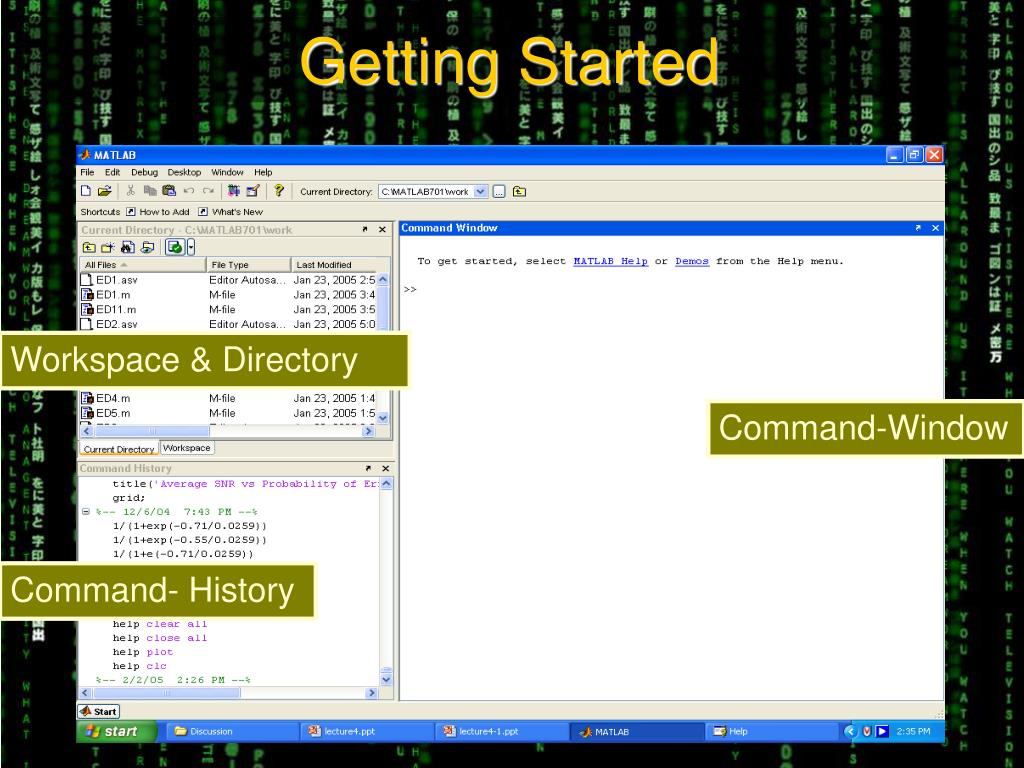Select the 'help clc' history entry
1024x768 pixels.
pyautogui.click(x=139, y=666)
